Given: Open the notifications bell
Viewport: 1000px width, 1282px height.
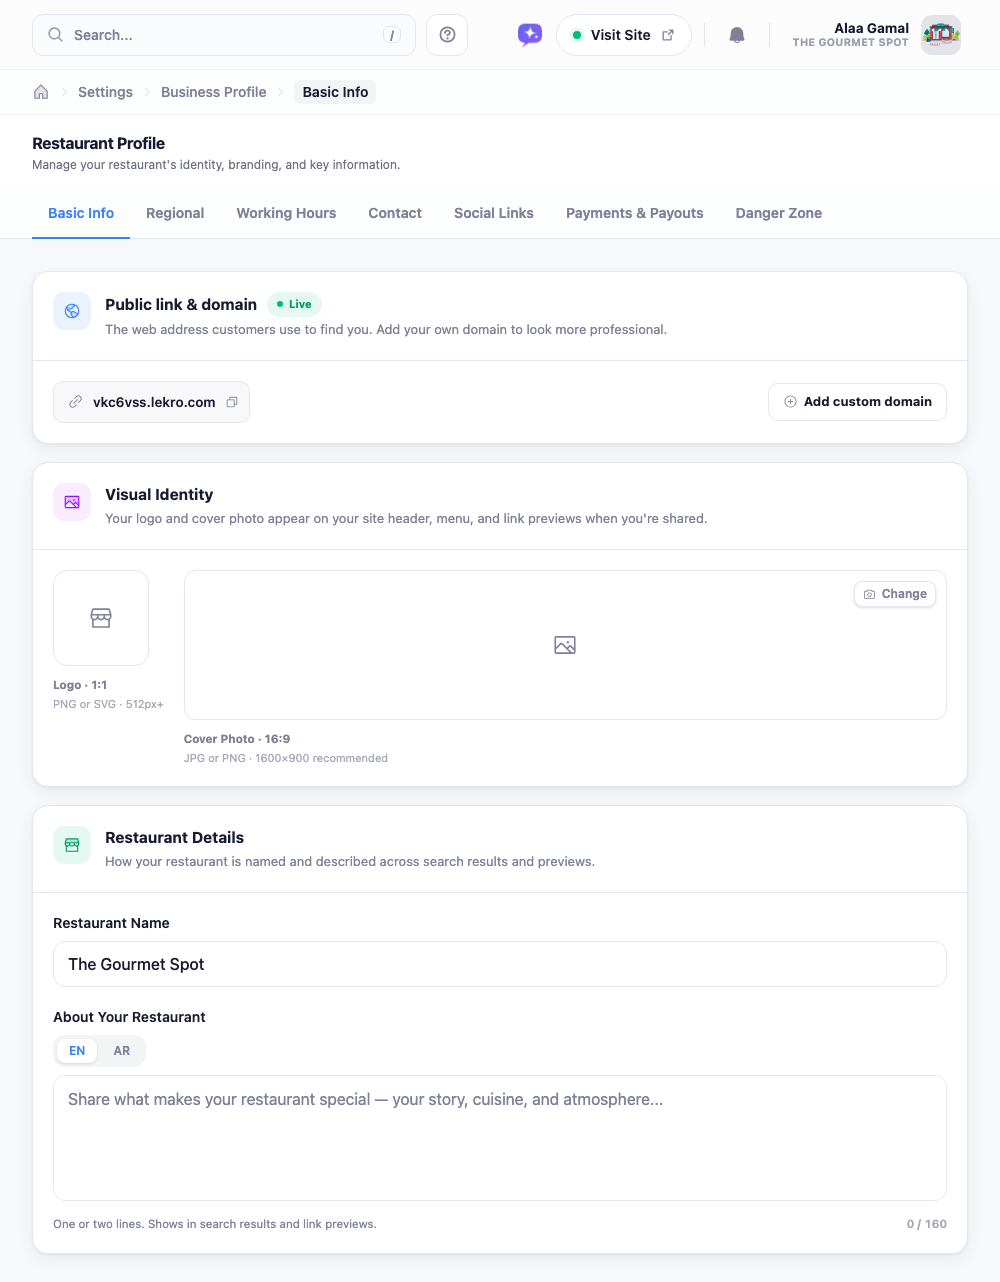Looking at the screenshot, I should point(737,35).
